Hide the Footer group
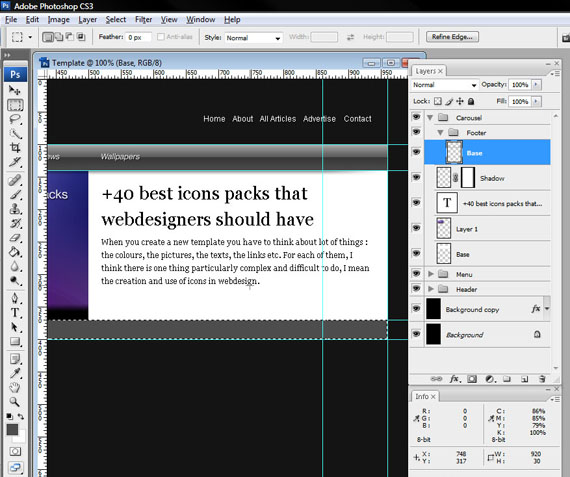570x477 pixels. (x=416, y=132)
